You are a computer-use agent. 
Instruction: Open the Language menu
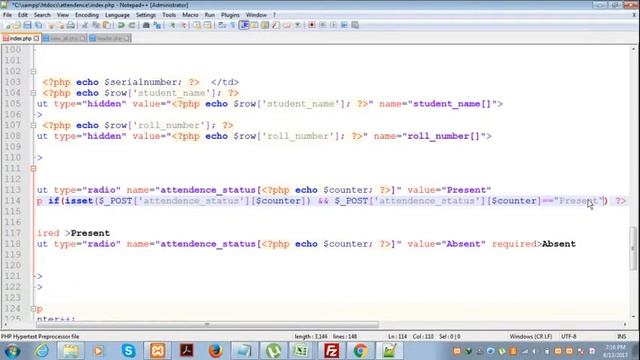coord(117,15)
